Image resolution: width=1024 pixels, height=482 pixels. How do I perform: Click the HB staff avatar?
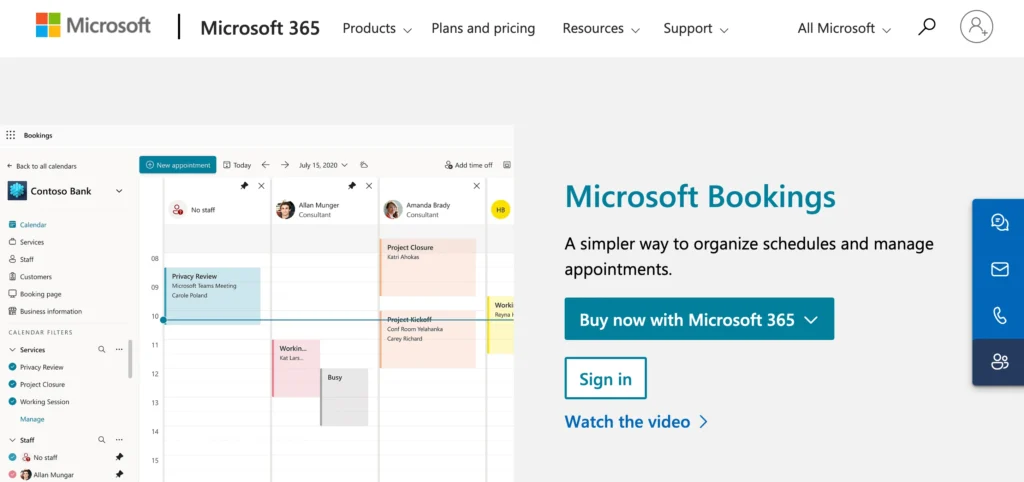click(x=500, y=210)
